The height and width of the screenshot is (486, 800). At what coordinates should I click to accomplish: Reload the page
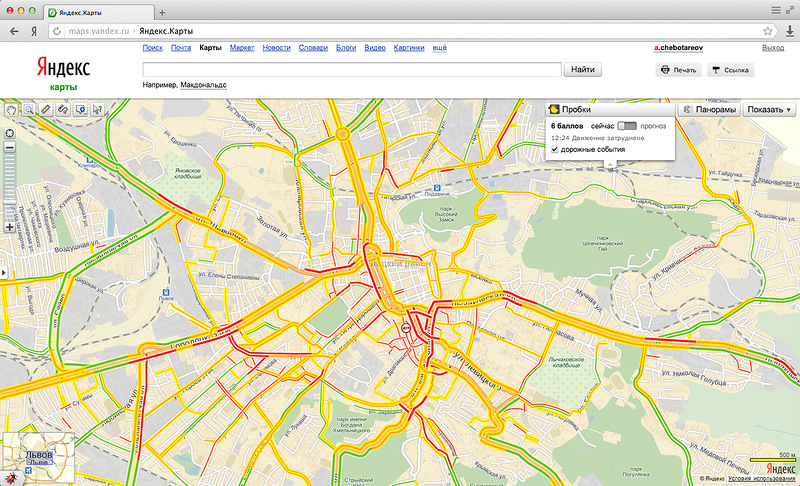click(57, 31)
